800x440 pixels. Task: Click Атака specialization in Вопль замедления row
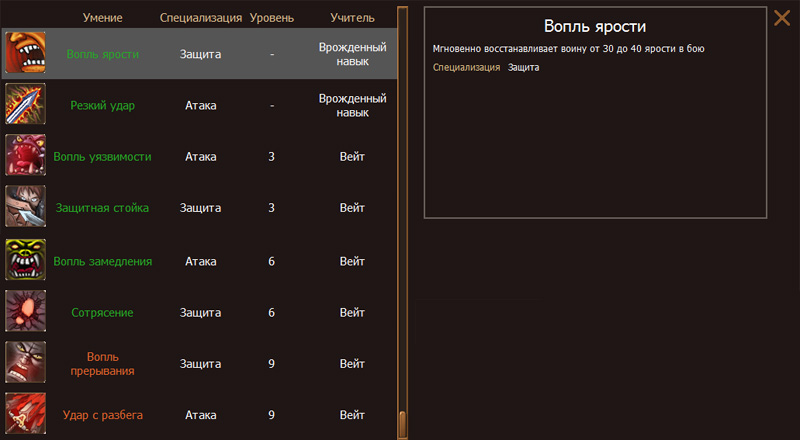(x=201, y=261)
